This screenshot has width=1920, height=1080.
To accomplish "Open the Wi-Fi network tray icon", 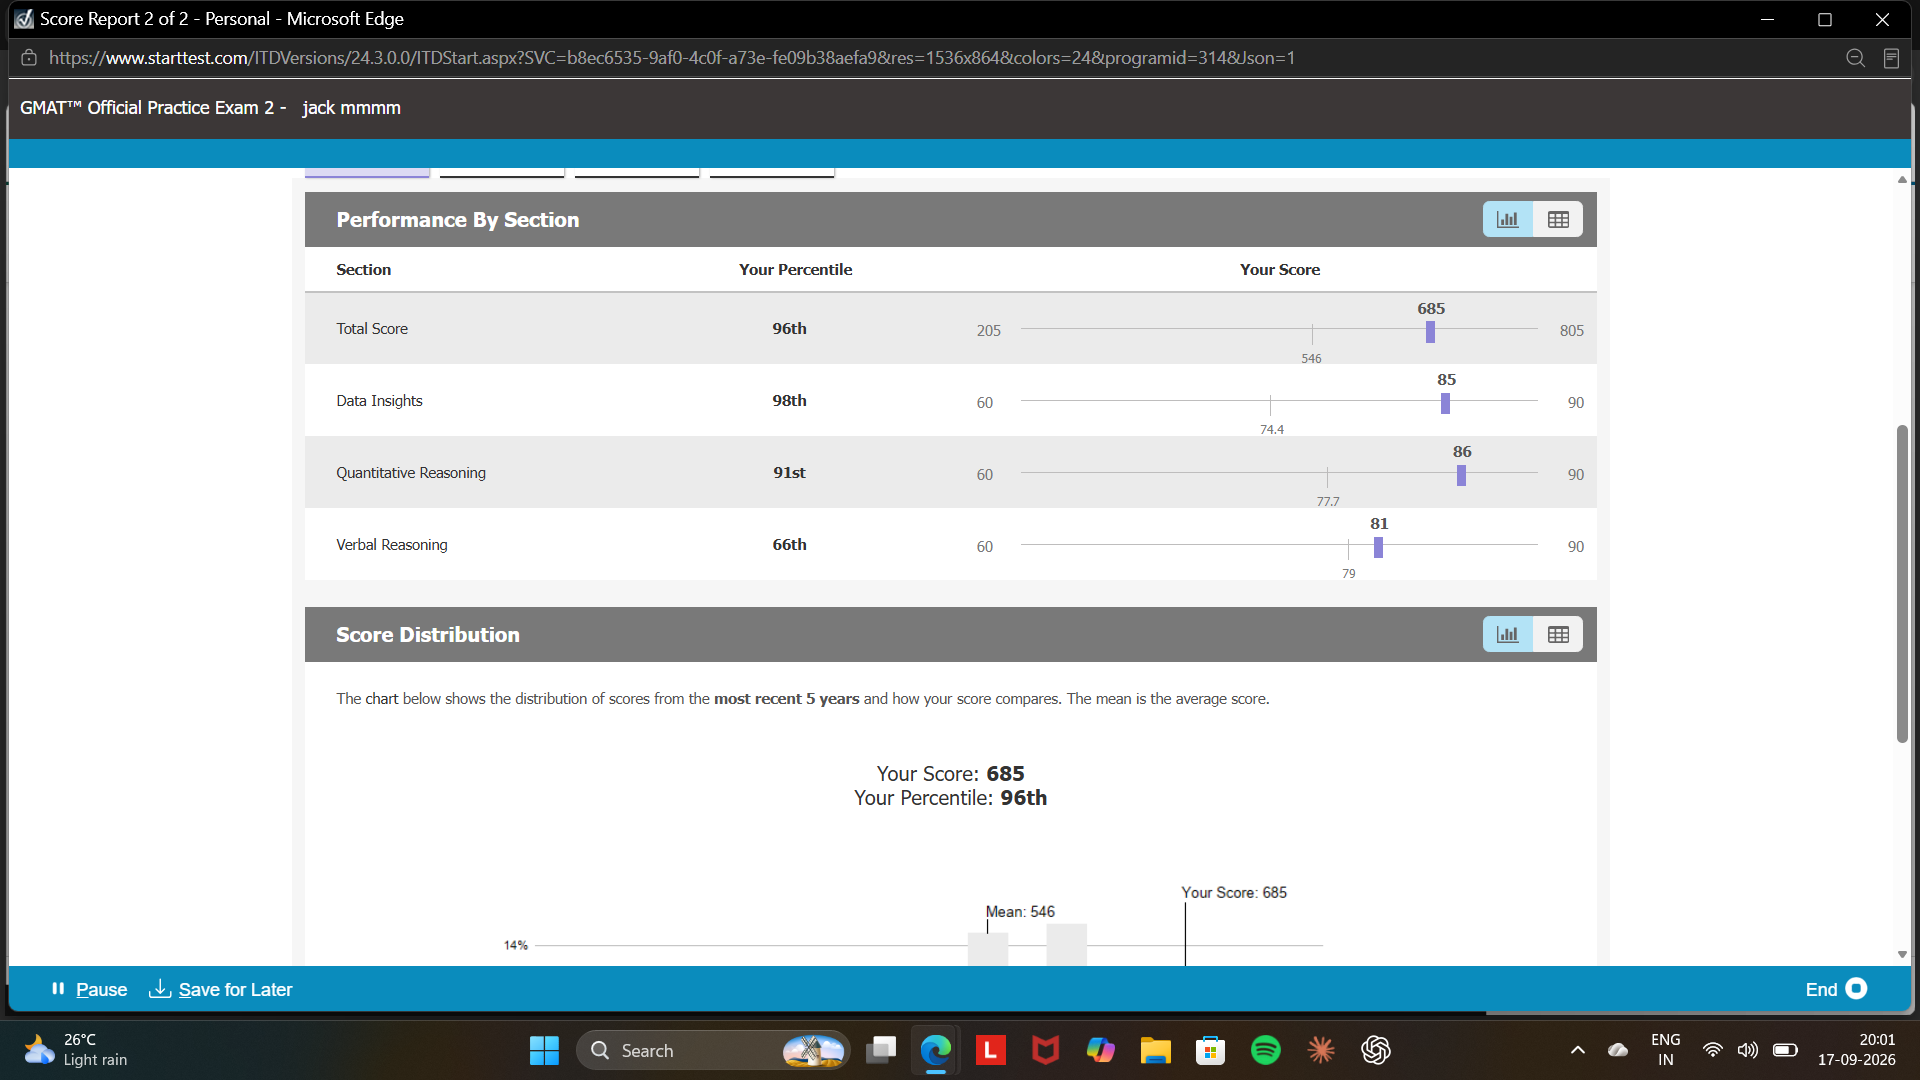I will [x=1712, y=1050].
